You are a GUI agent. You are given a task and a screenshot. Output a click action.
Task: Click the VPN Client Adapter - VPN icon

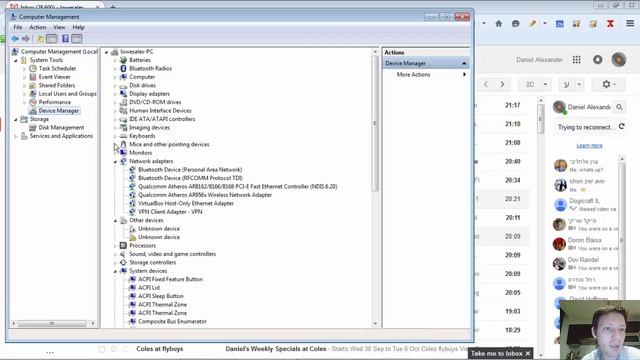pos(132,212)
